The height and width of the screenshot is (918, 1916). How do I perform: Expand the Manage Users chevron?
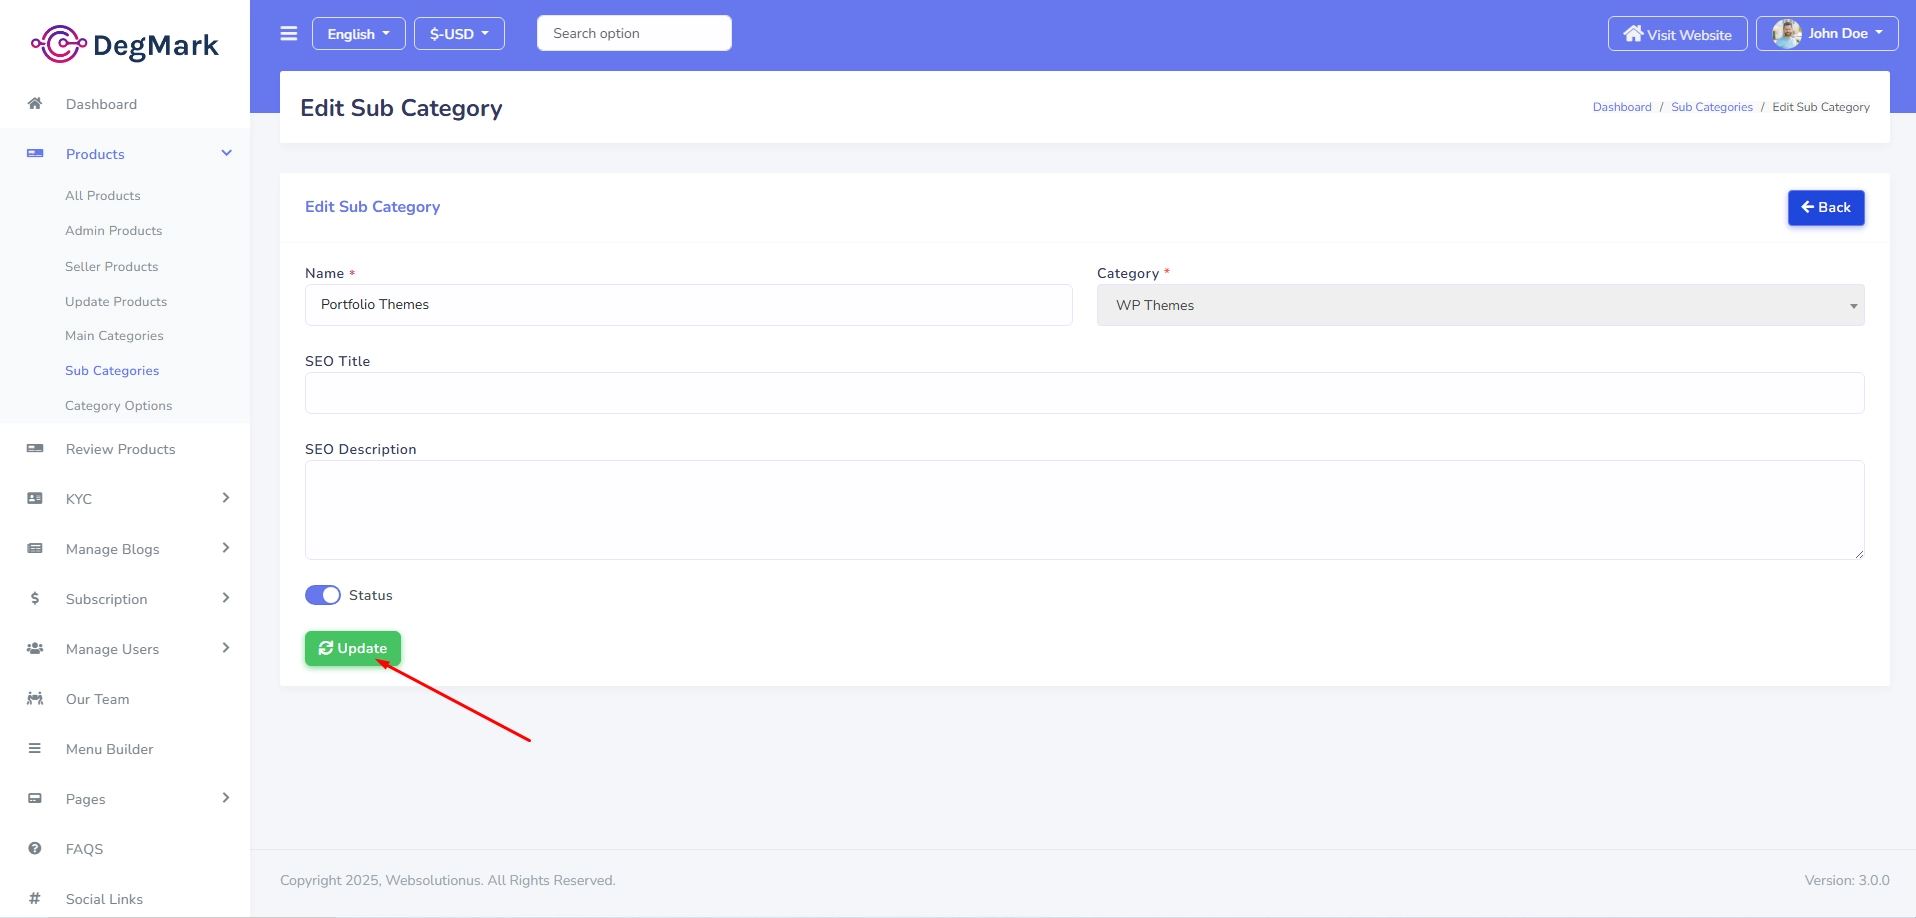(x=226, y=648)
